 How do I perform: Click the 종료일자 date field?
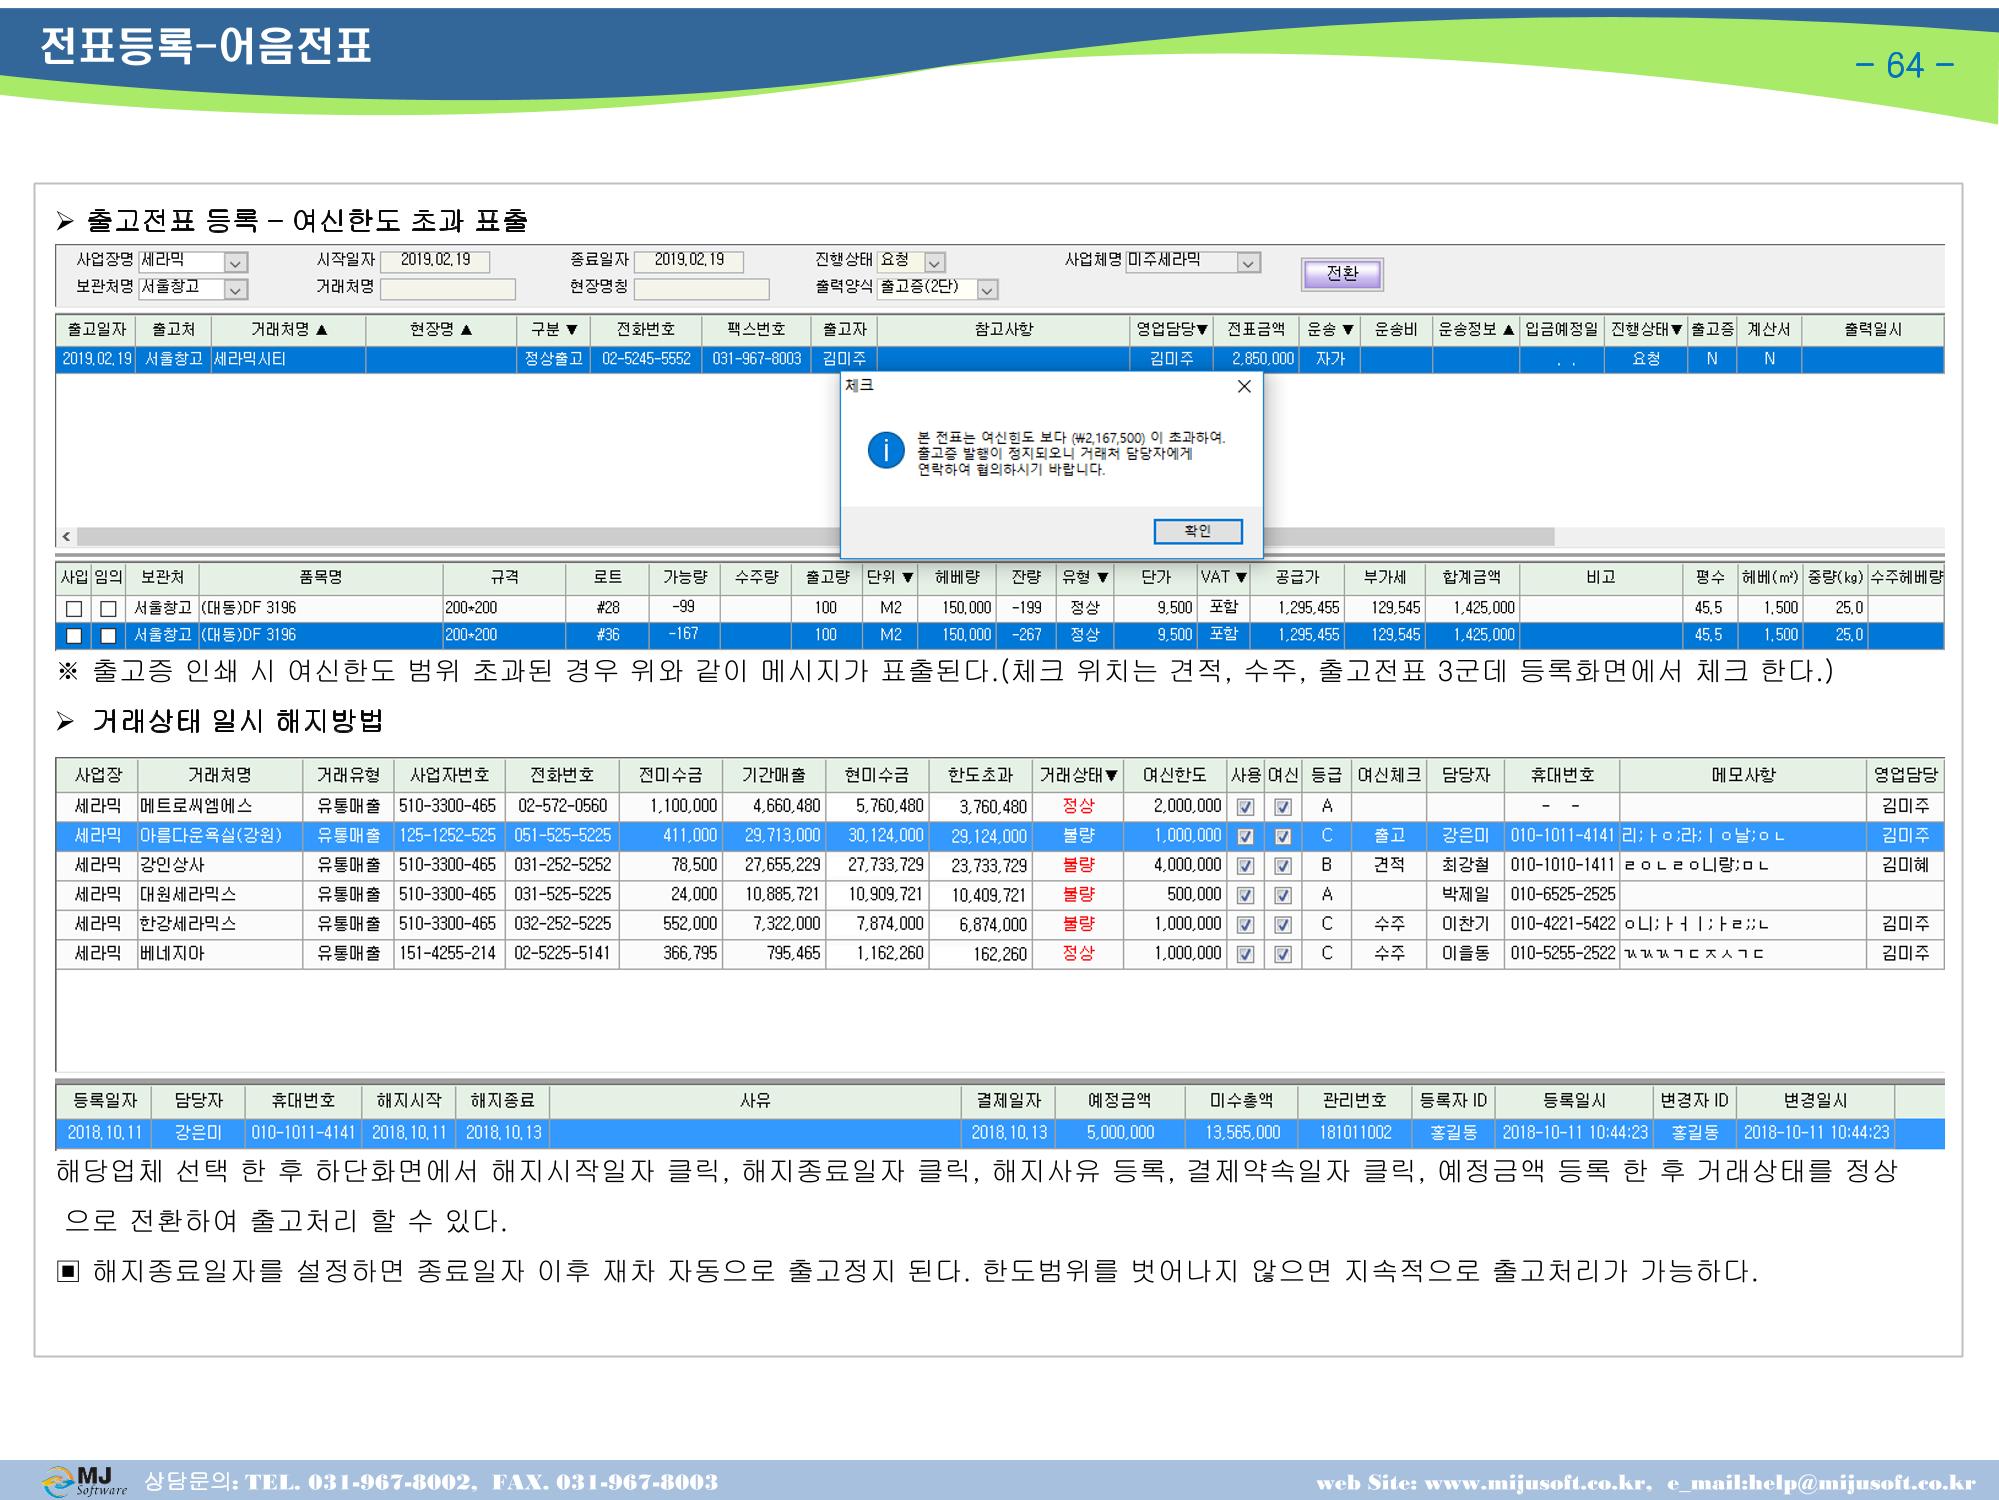(x=689, y=261)
